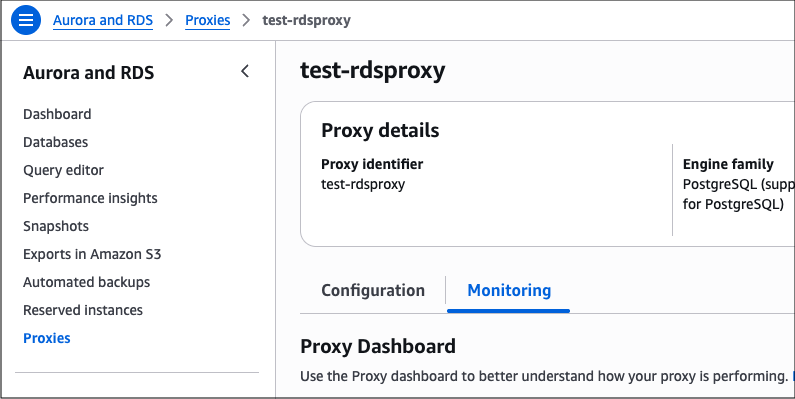
Task: Open Databases in sidebar
Action: [56, 142]
